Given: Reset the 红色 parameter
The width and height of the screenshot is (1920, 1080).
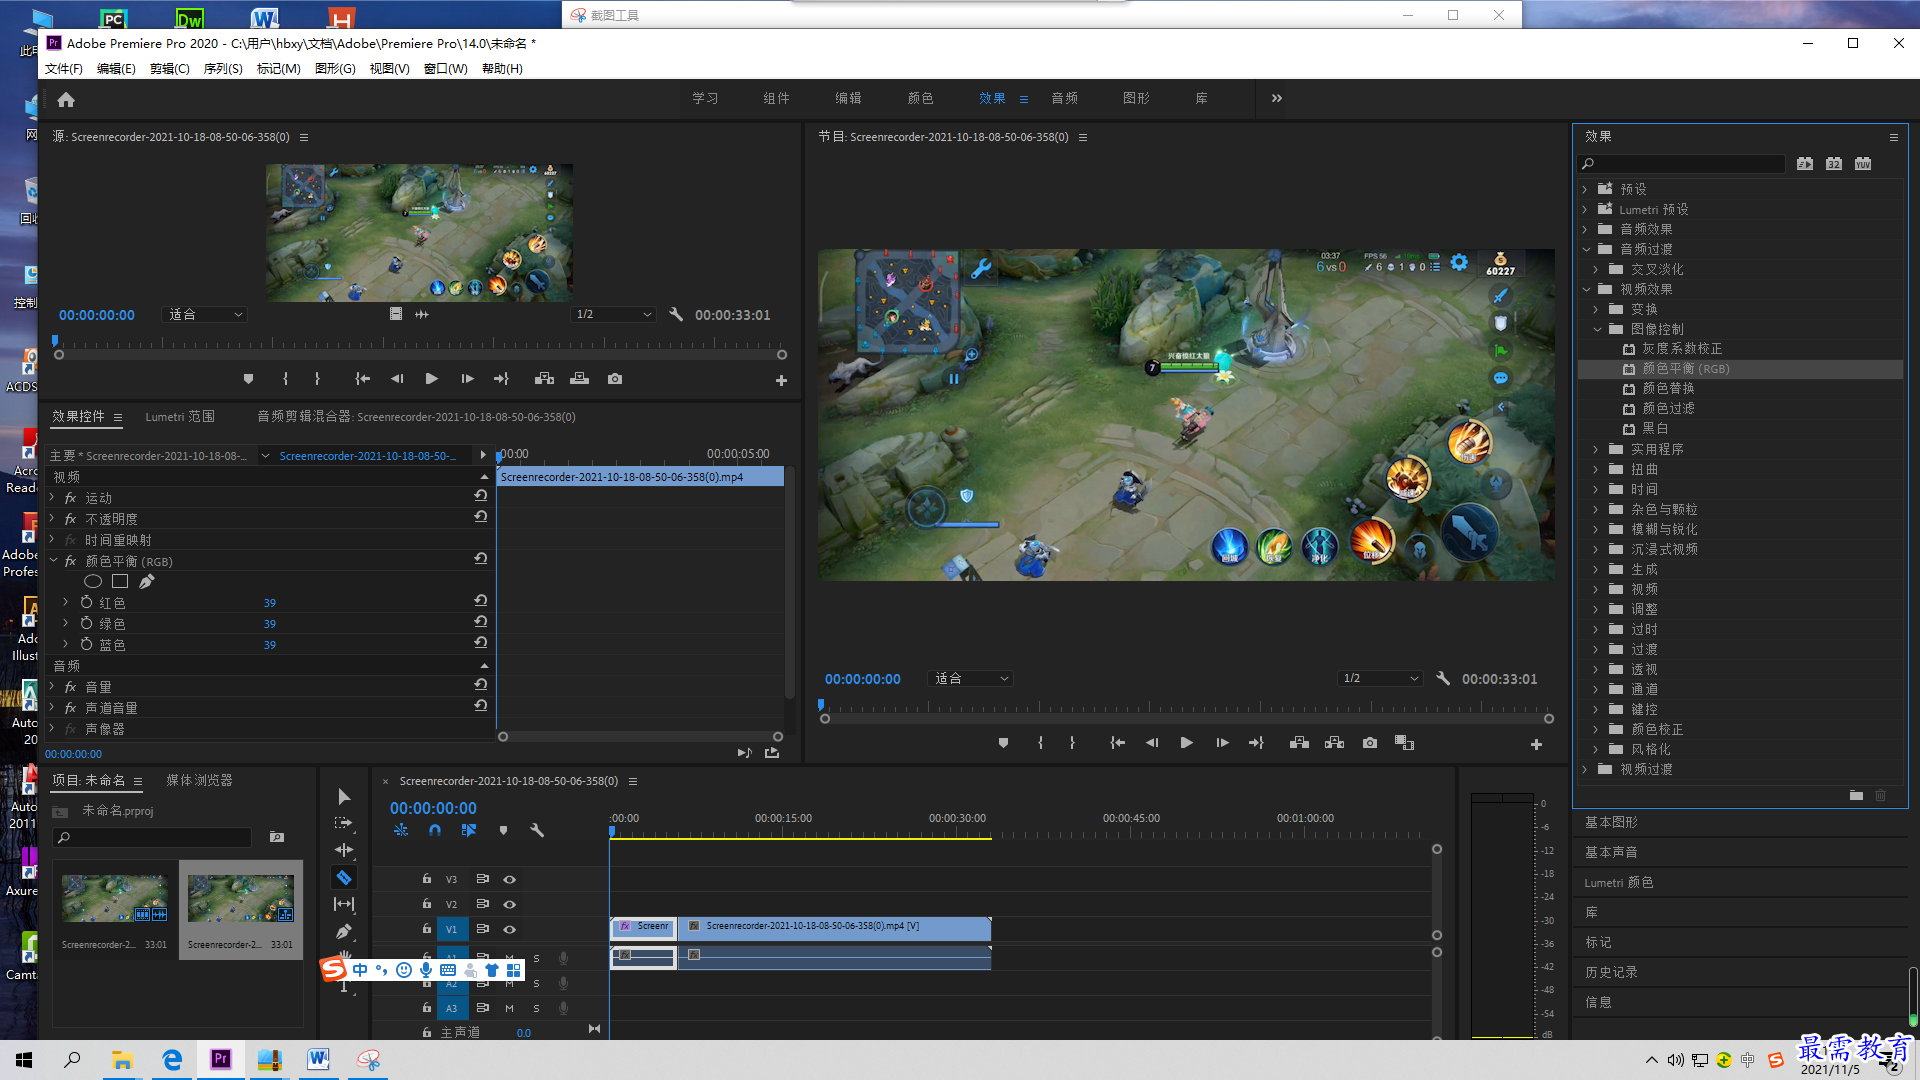Looking at the screenshot, I should click(481, 601).
